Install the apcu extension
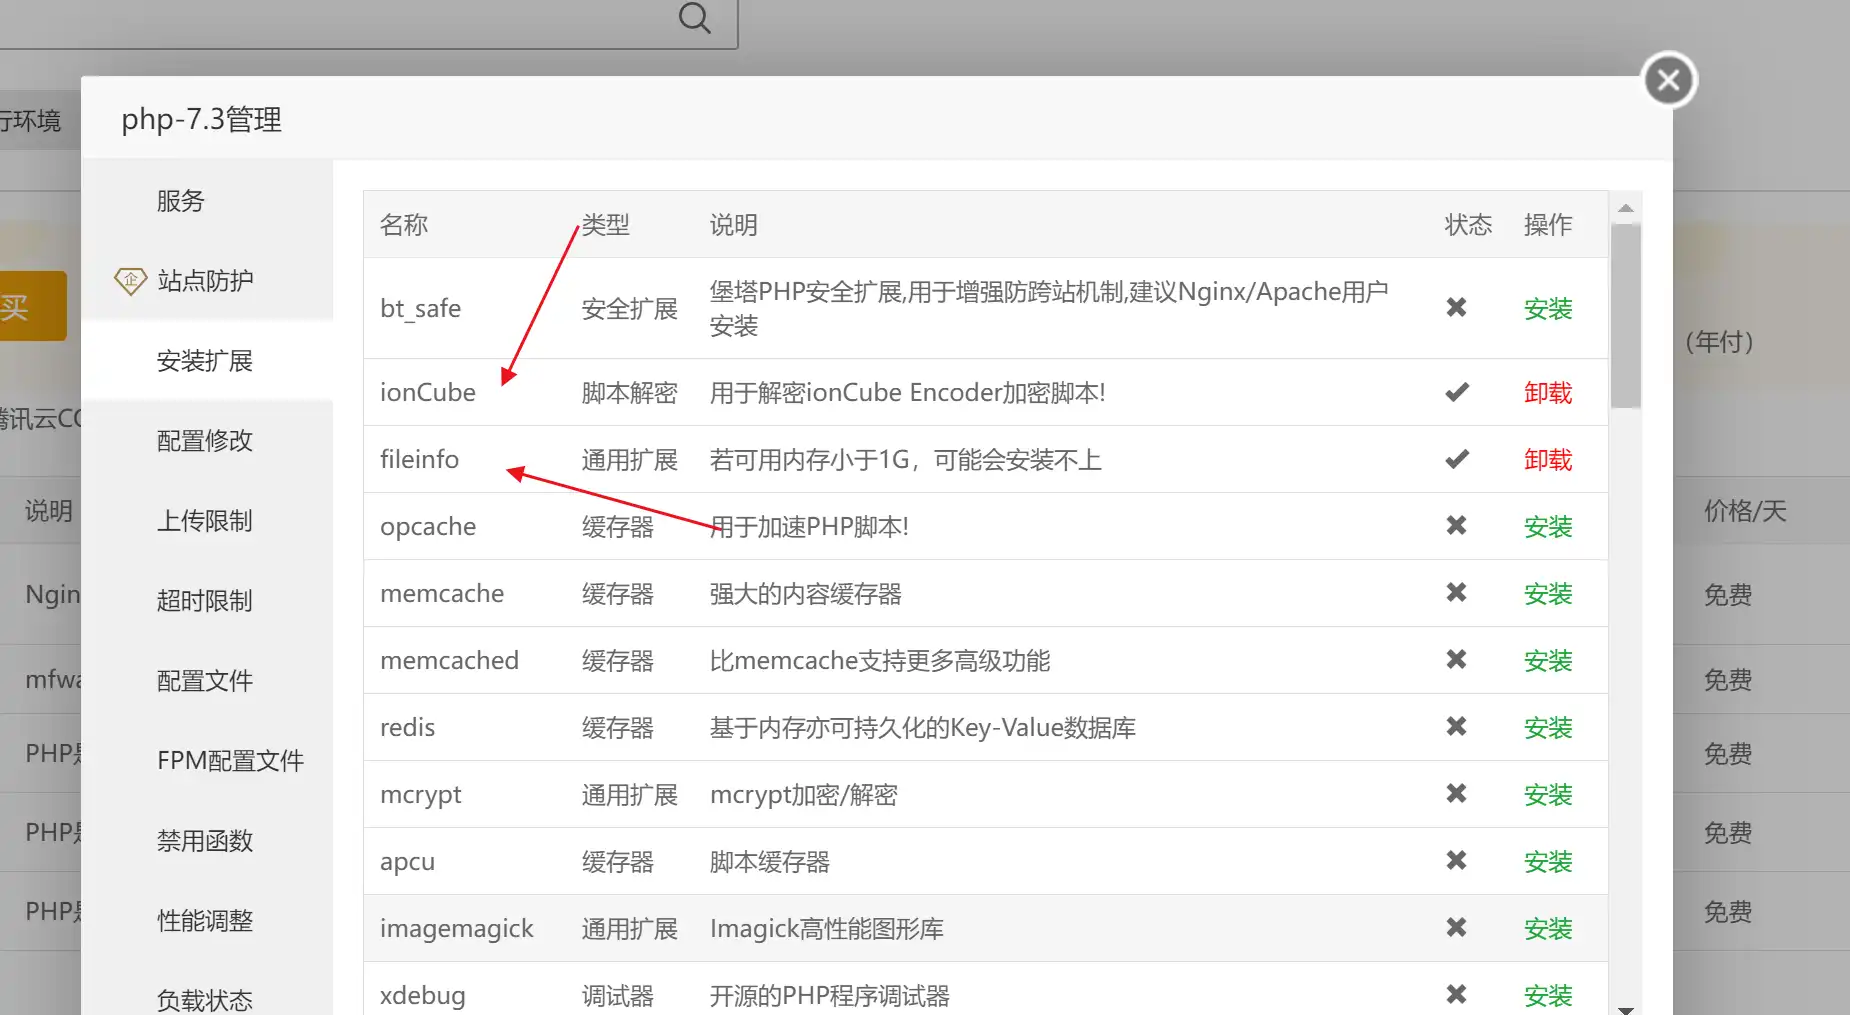This screenshot has width=1850, height=1015. click(x=1548, y=862)
